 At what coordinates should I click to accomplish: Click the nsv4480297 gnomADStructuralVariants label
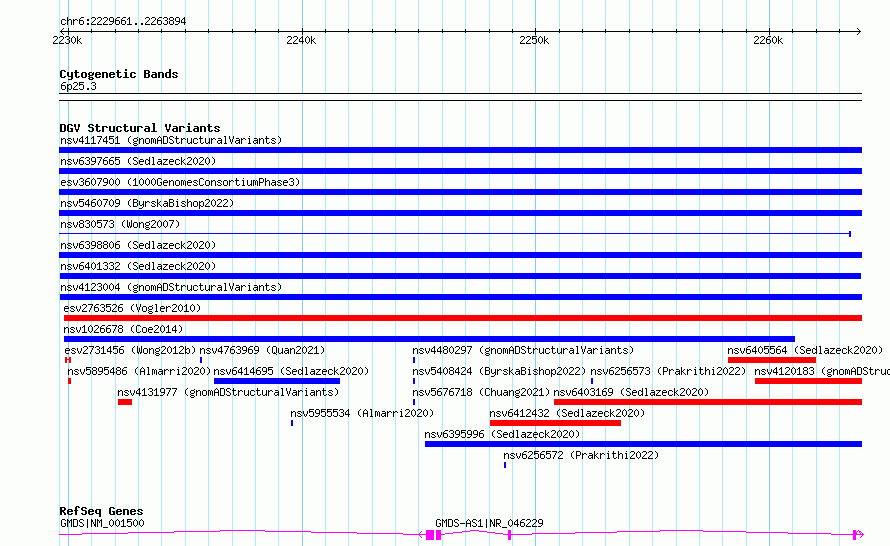click(x=523, y=350)
